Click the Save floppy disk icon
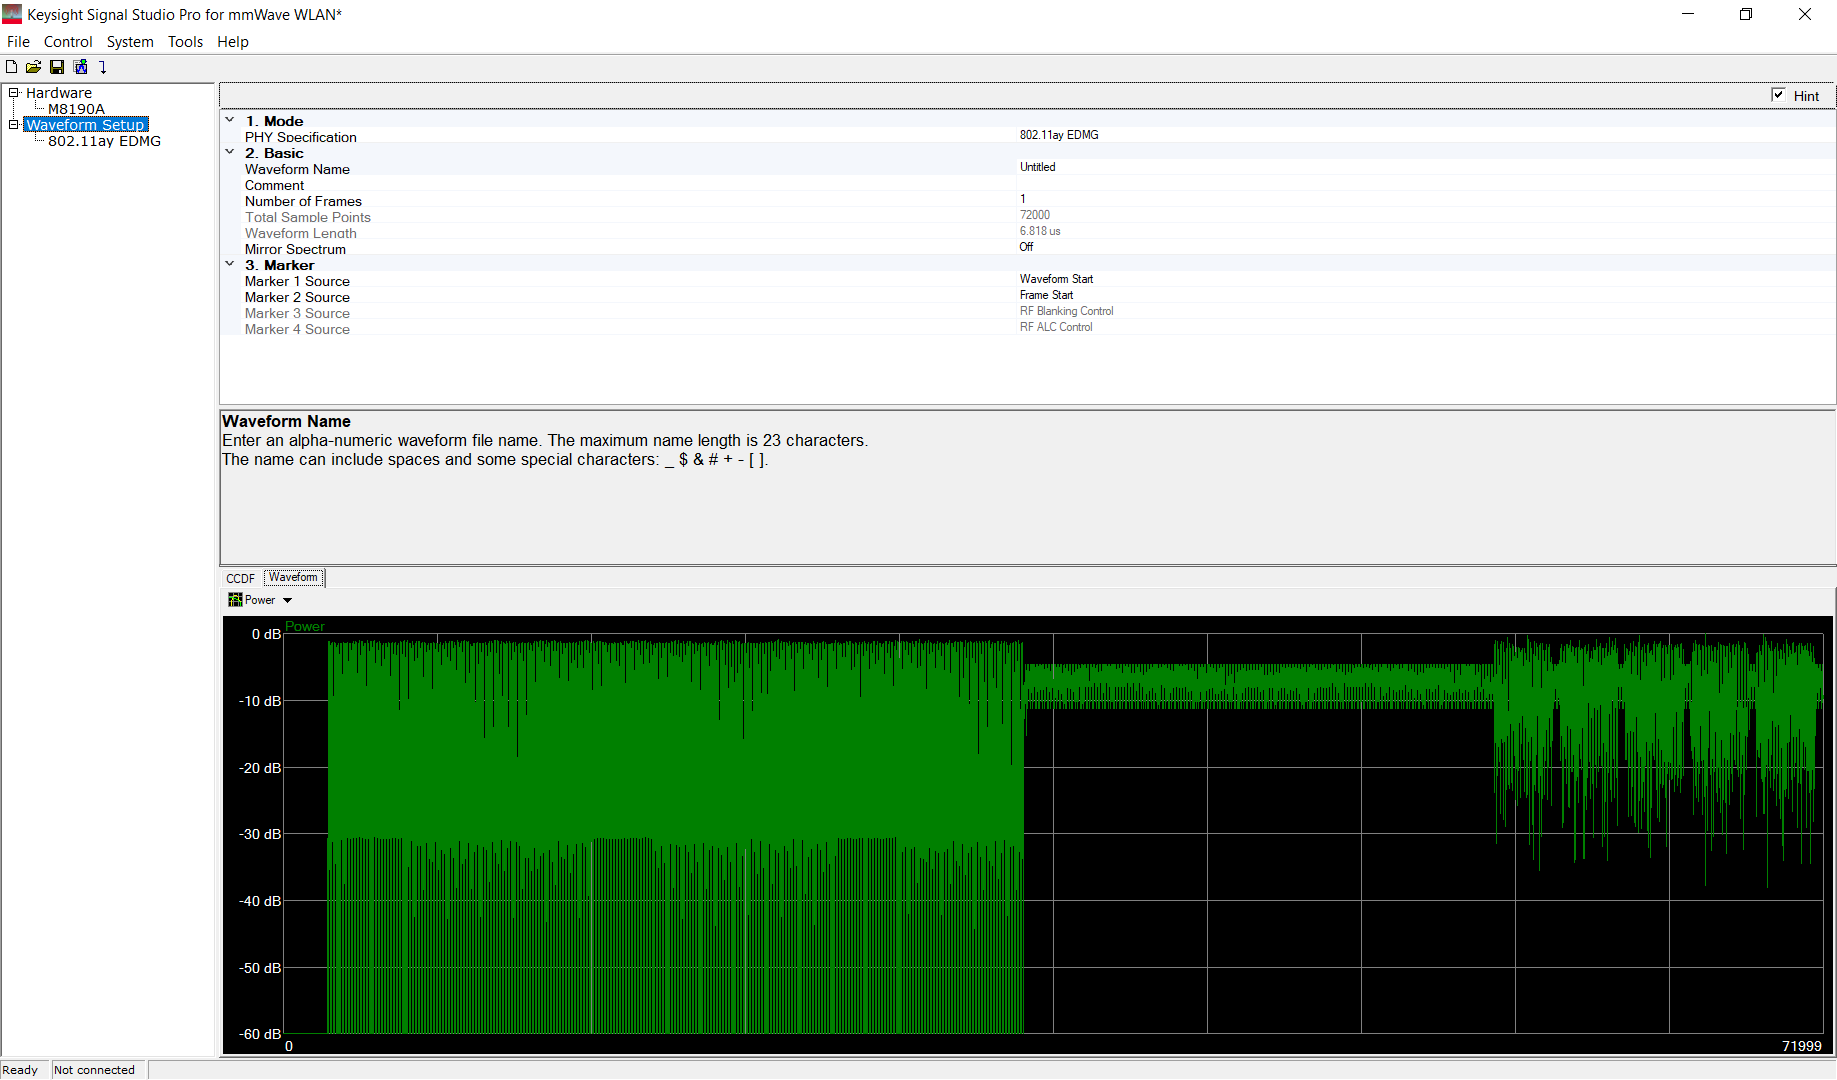This screenshot has width=1837, height=1080. pyautogui.click(x=57, y=67)
